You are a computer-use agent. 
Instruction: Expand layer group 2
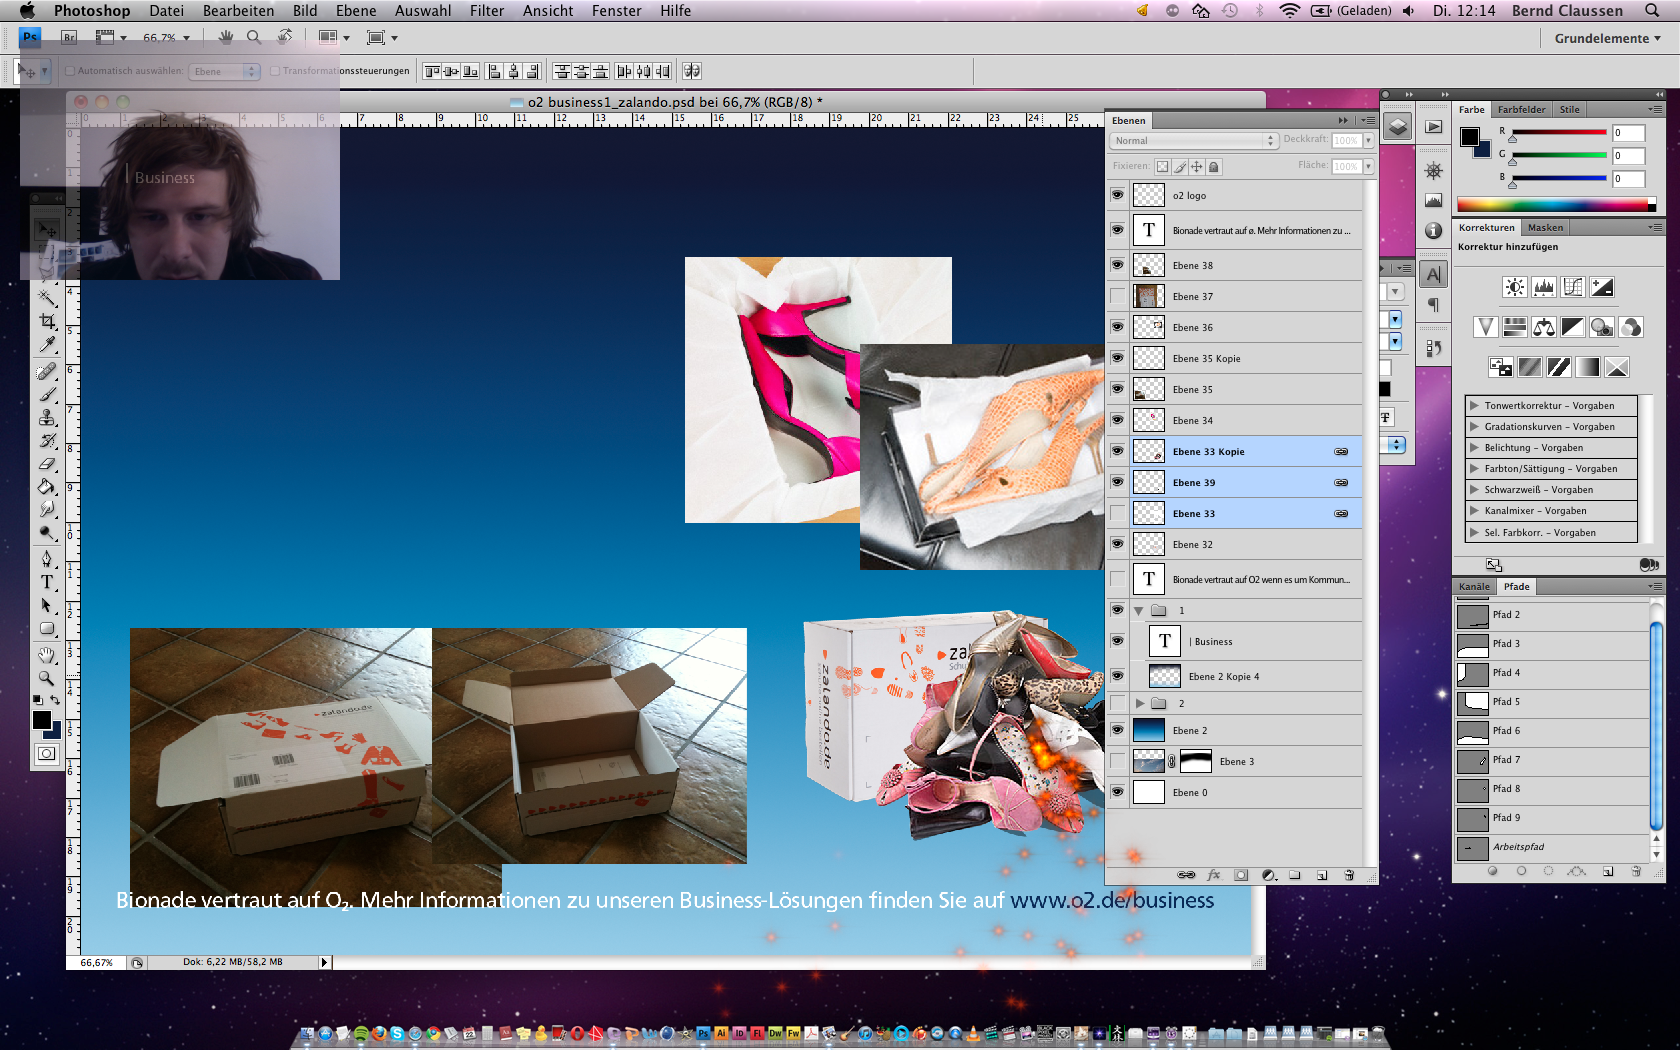point(1139,704)
